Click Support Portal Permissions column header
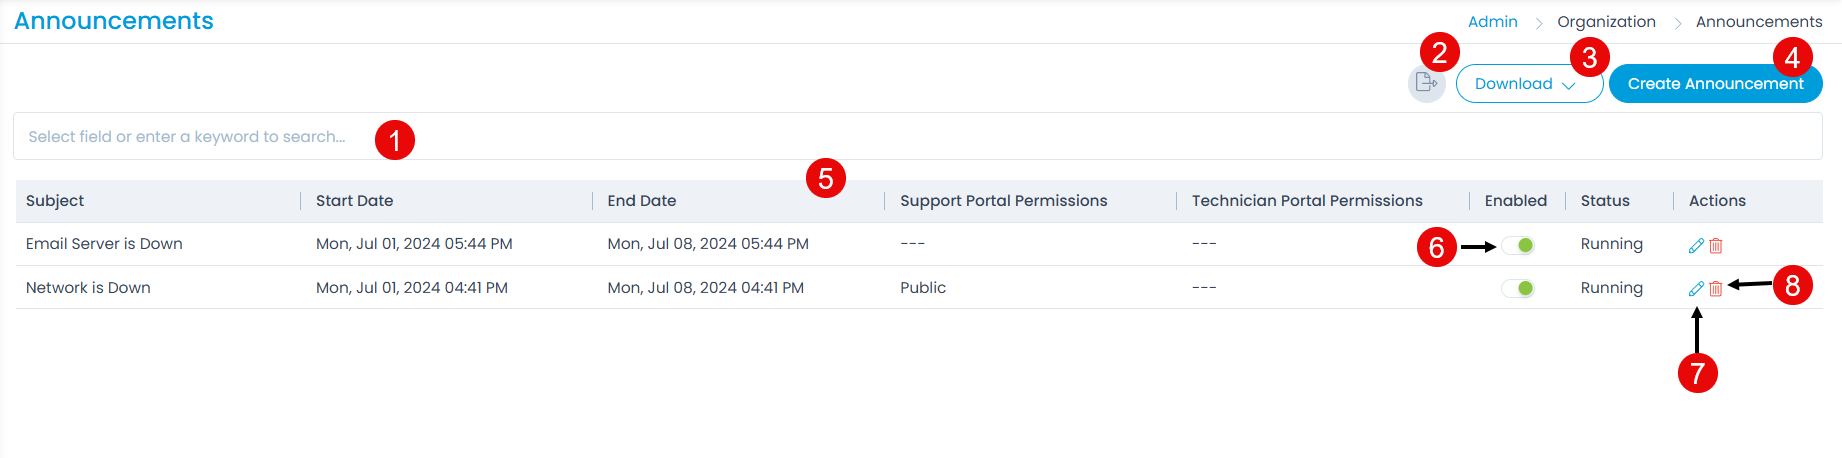 pos(1003,201)
